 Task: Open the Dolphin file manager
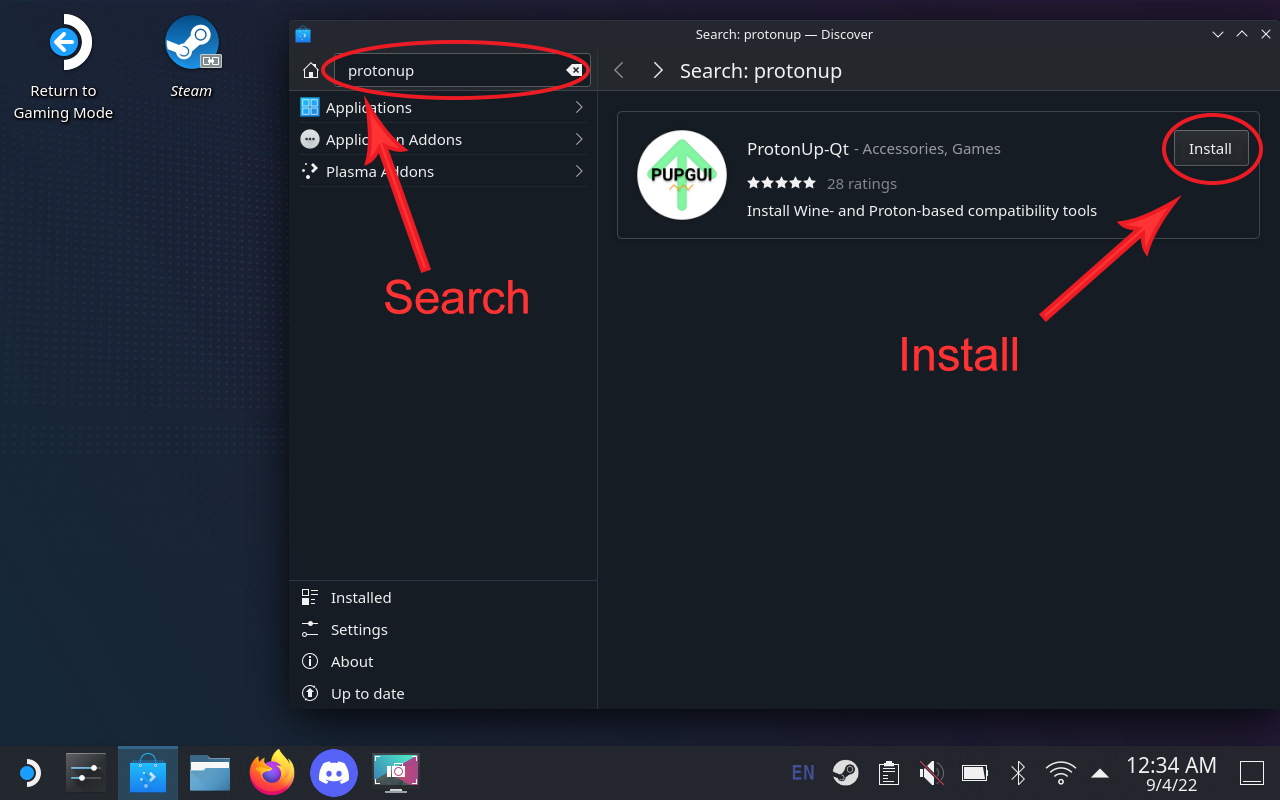pos(210,773)
